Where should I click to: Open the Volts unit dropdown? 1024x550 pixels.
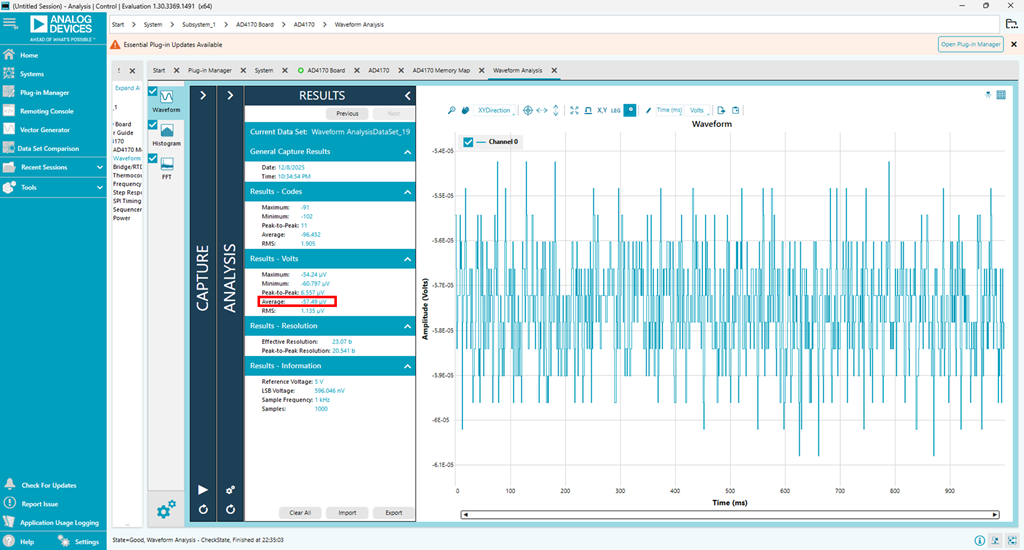pyautogui.click(x=699, y=110)
